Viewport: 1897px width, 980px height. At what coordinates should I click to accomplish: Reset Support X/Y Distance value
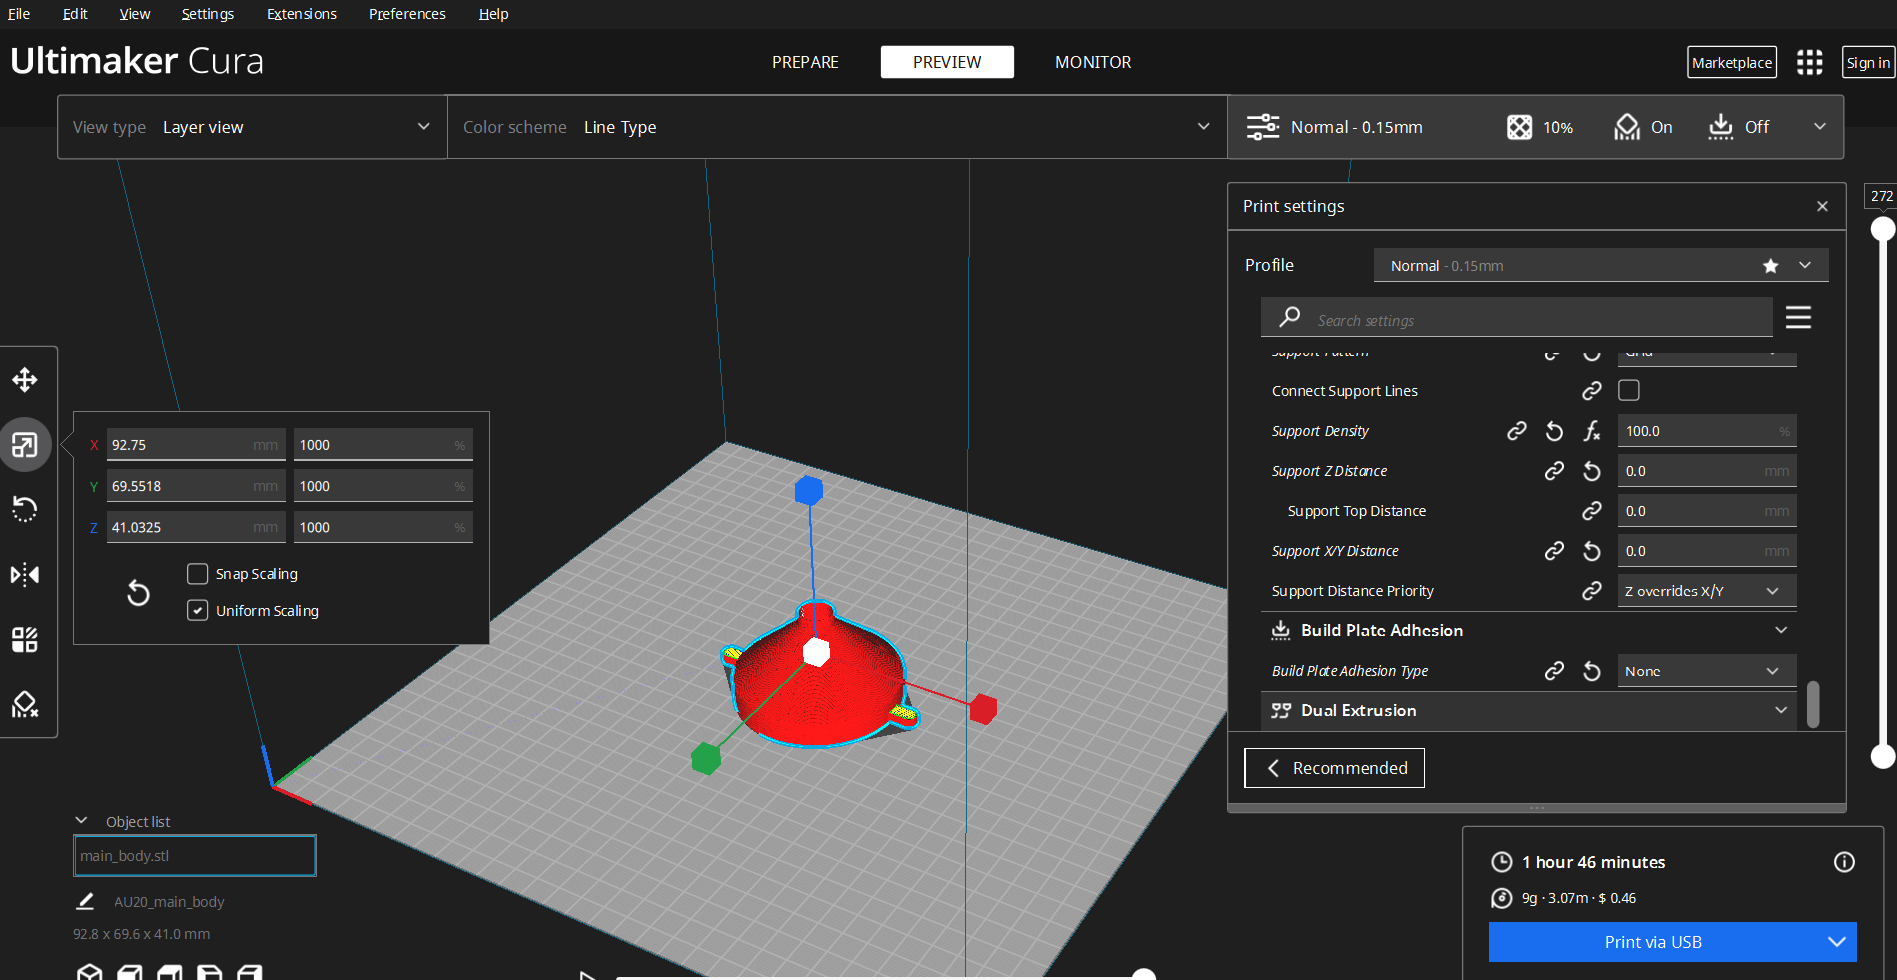[1592, 551]
